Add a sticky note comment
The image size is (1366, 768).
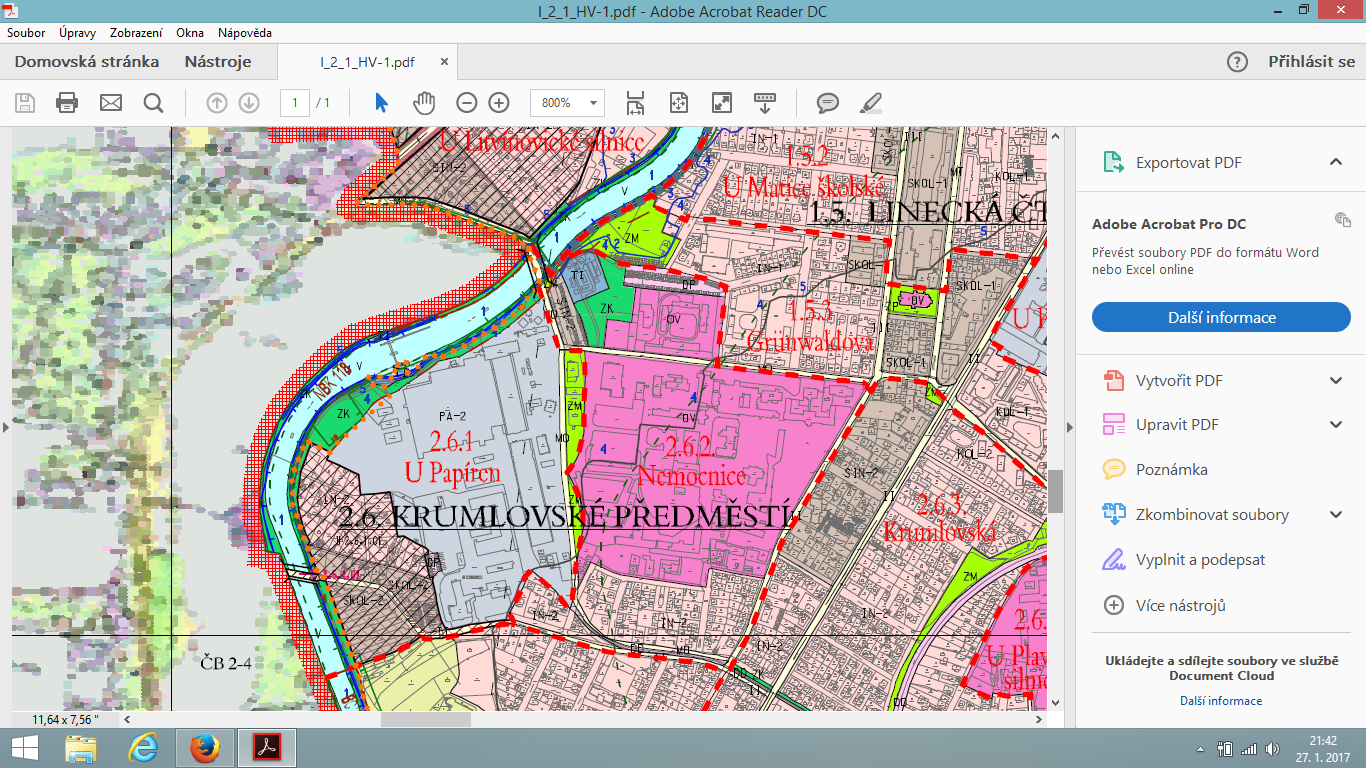827,102
